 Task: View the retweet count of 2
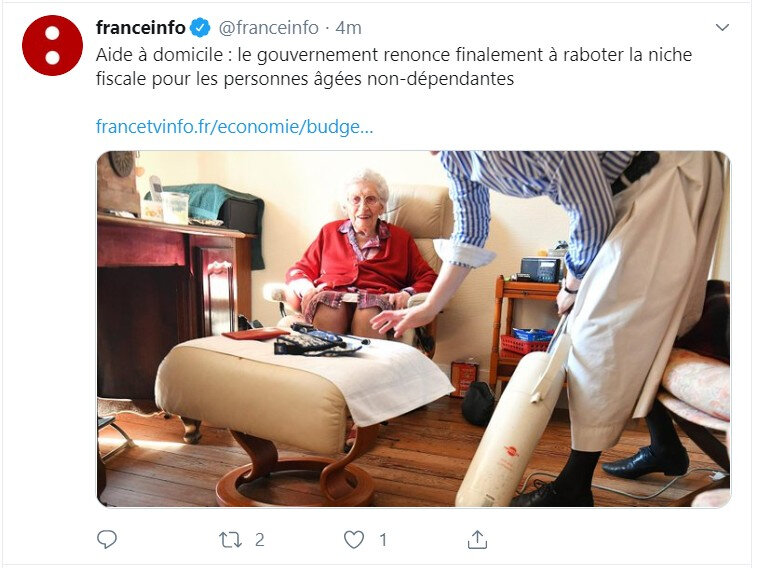pyautogui.click(x=260, y=540)
